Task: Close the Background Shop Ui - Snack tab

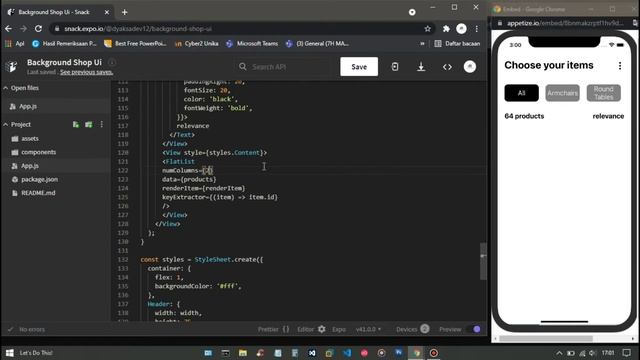Action: pyautogui.click(x=107, y=12)
